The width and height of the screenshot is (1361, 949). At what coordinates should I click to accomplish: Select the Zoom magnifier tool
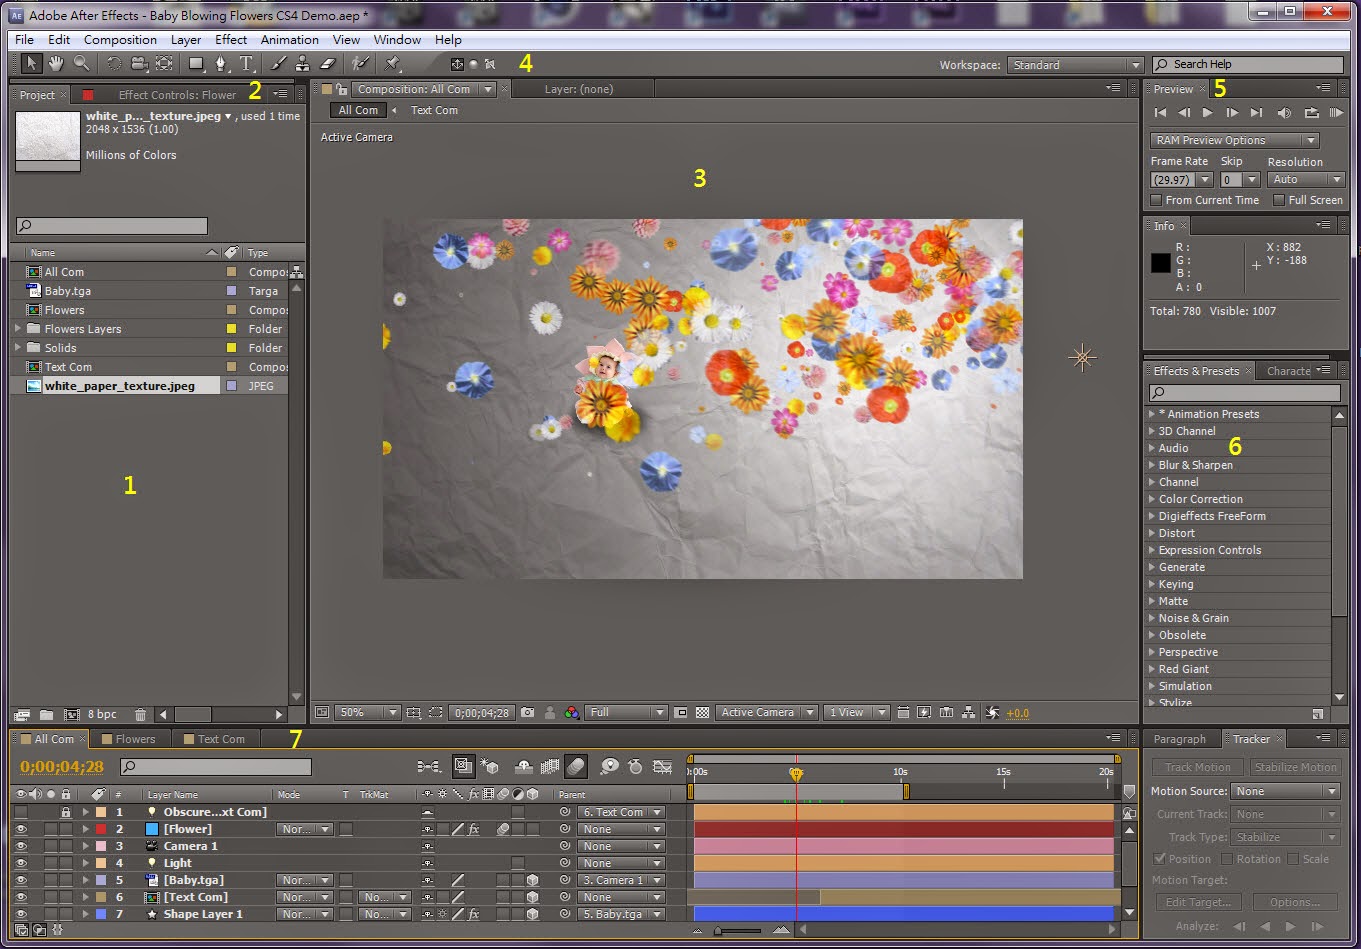[x=81, y=63]
